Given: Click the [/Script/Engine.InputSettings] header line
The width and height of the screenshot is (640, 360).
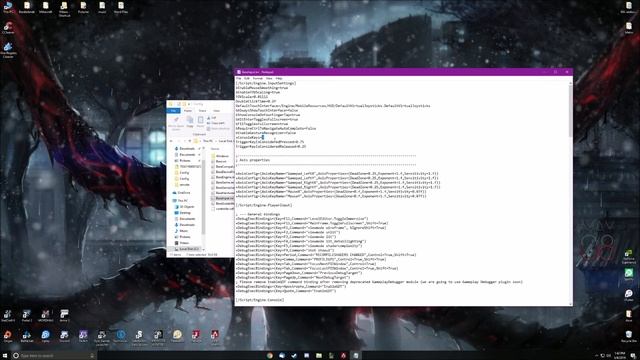Looking at the screenshot, I should (266, 83).
